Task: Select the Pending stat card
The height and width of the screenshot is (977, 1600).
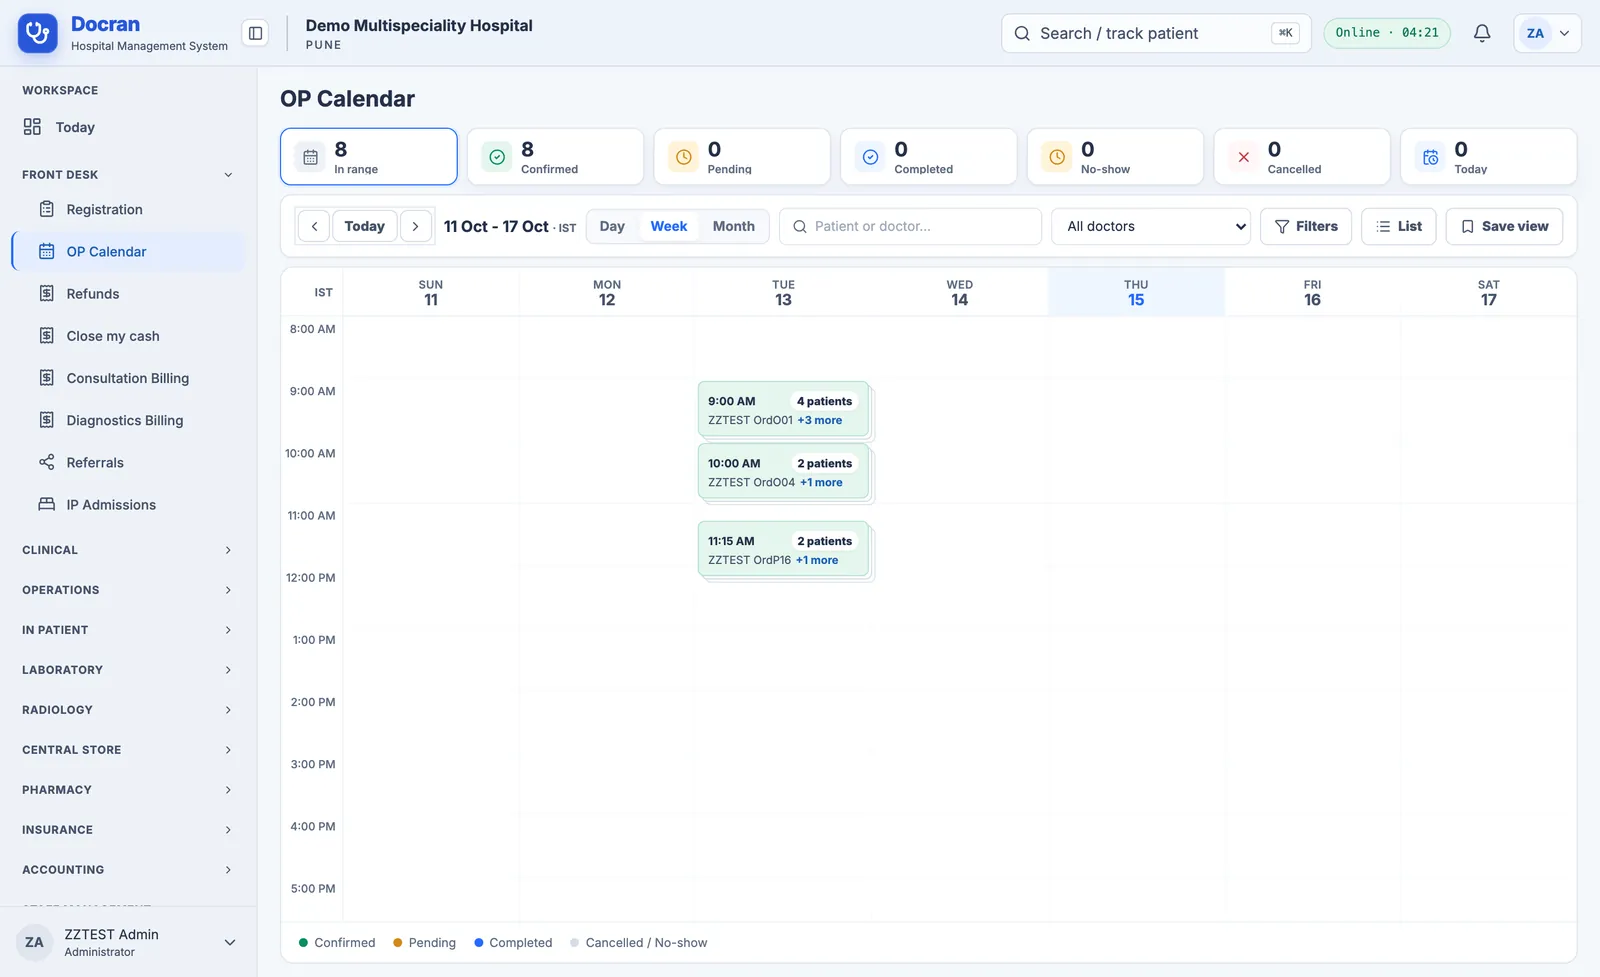Action: tap(742, 157)
